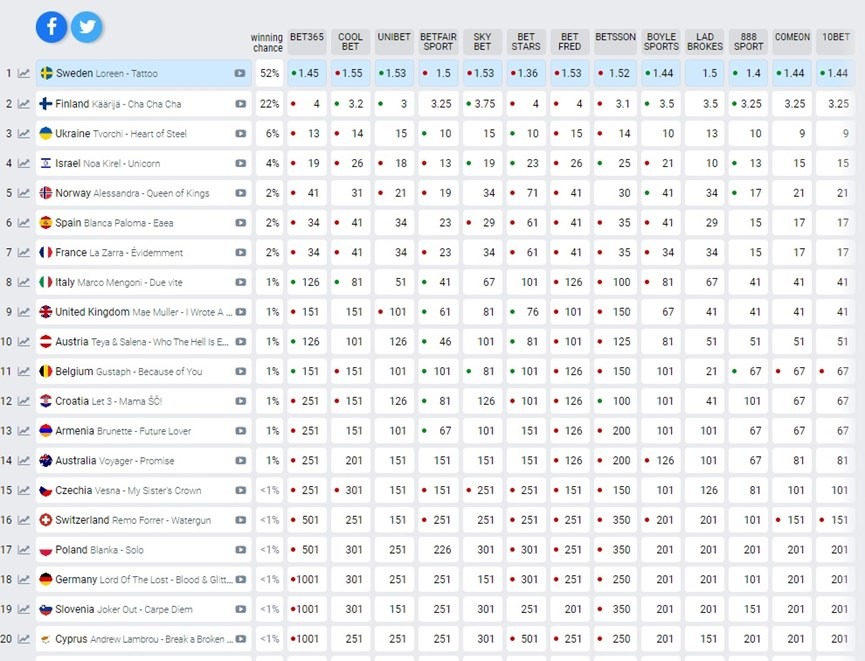Open Sweden's odds history chart icon
The width and height of the screenshot is (865, 661).
coord(24,73)
